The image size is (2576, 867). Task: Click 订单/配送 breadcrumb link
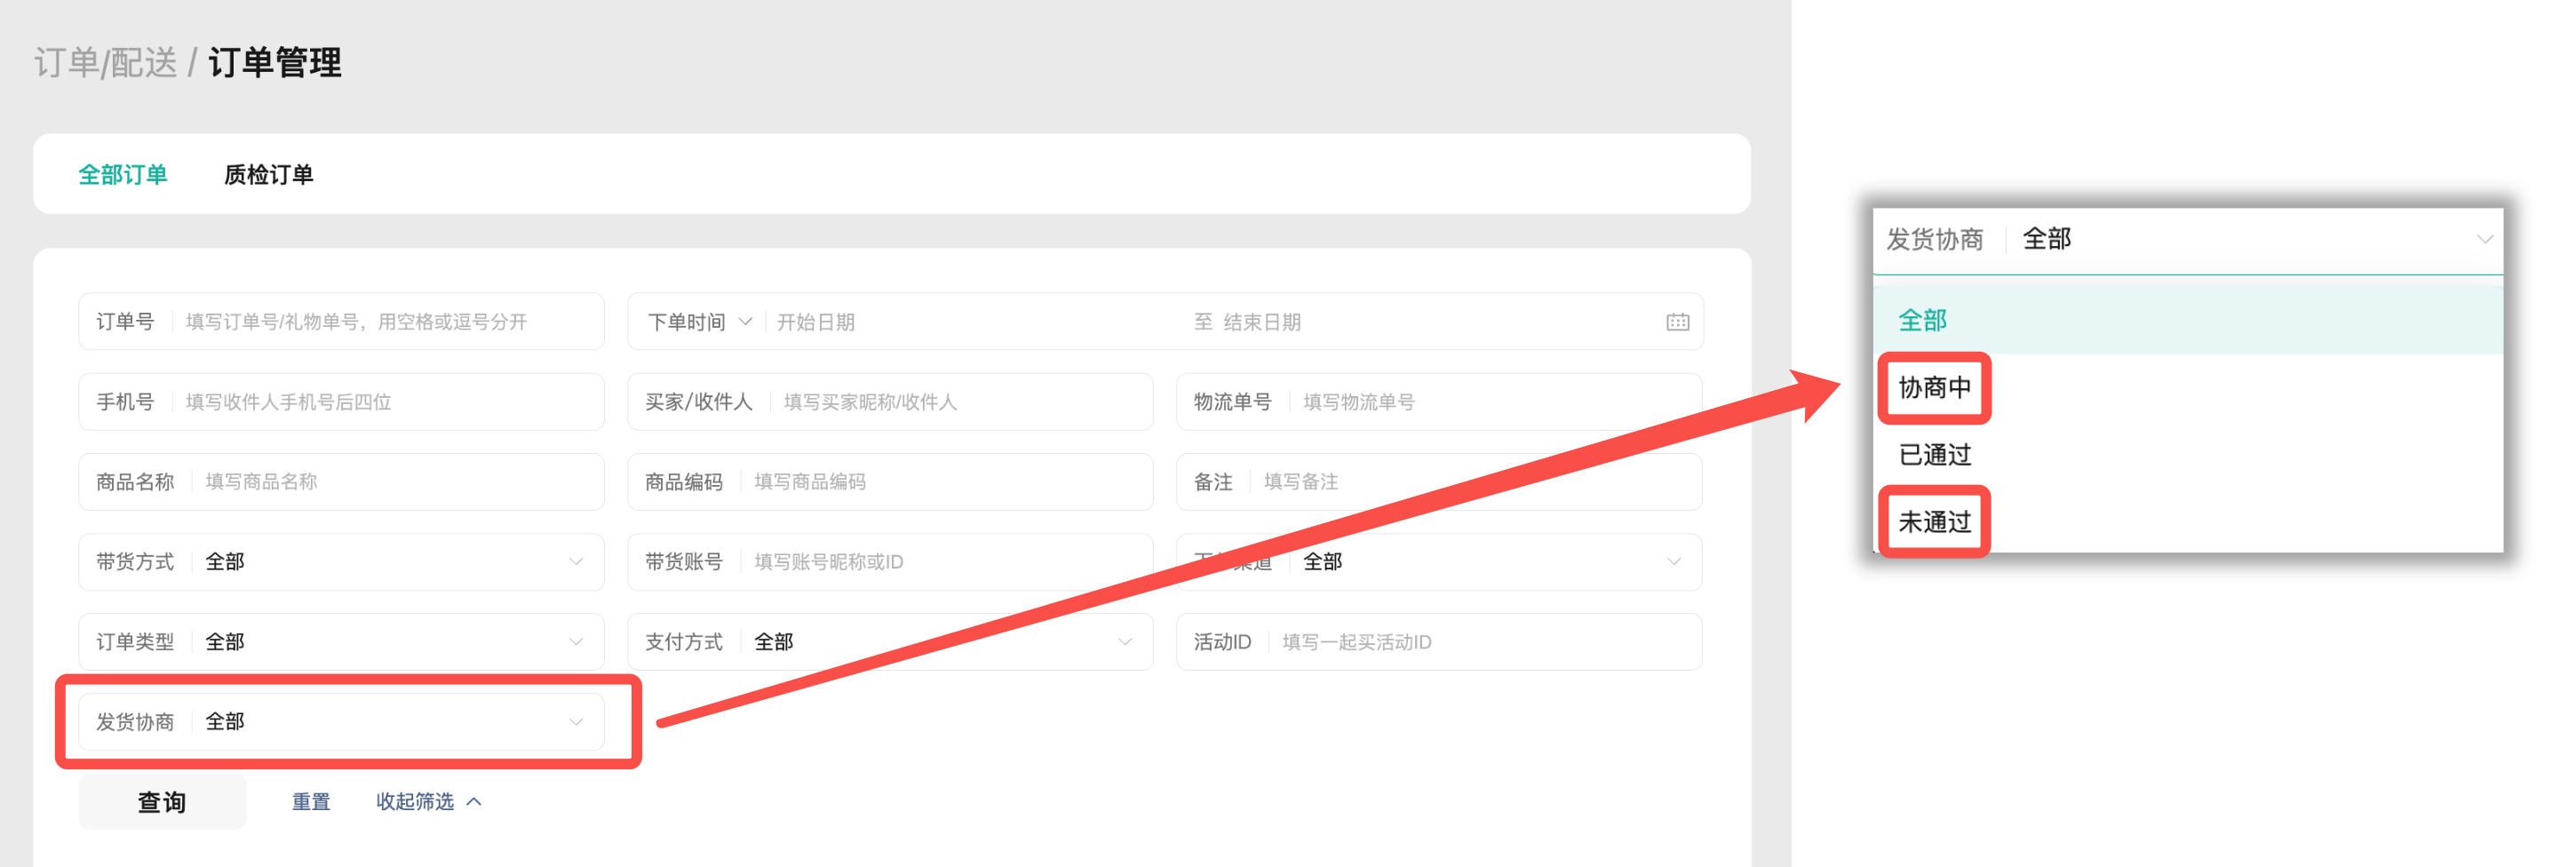[x=105, y=63]
